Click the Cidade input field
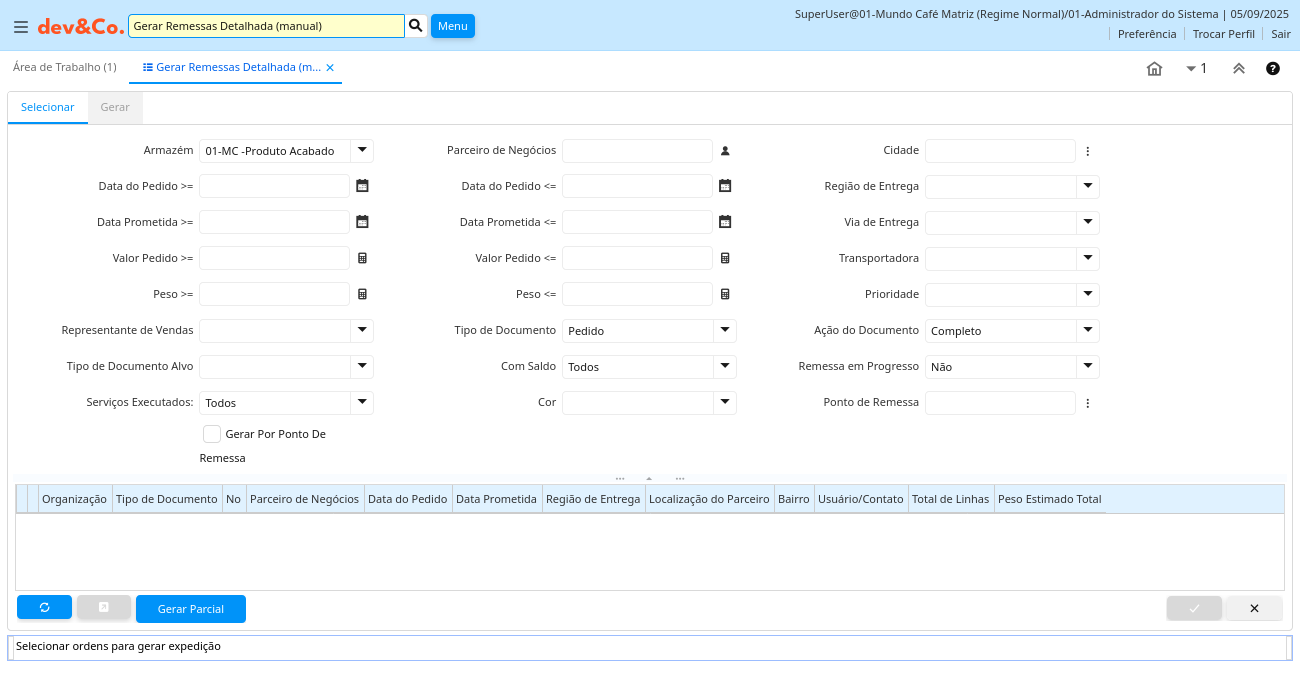1300x674 pixels. [x=999, y=151]
